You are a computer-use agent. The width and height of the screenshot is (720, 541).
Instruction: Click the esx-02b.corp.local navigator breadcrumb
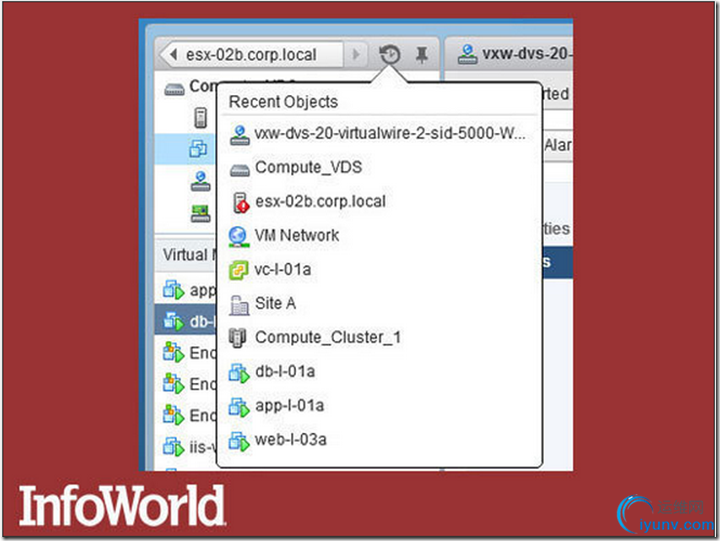[x=251, y=55]
